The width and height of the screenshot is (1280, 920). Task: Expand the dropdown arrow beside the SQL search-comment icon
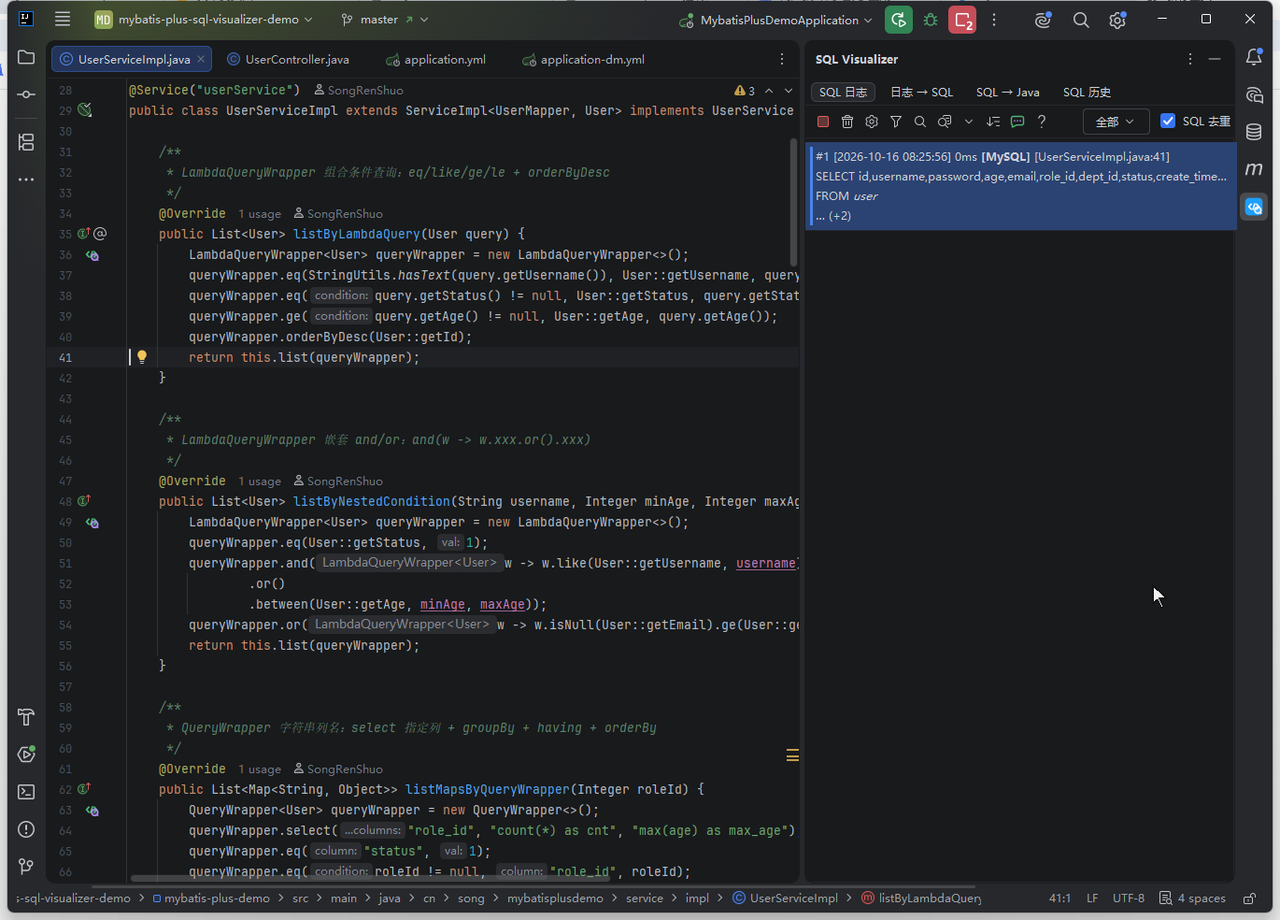click(968, 121)
